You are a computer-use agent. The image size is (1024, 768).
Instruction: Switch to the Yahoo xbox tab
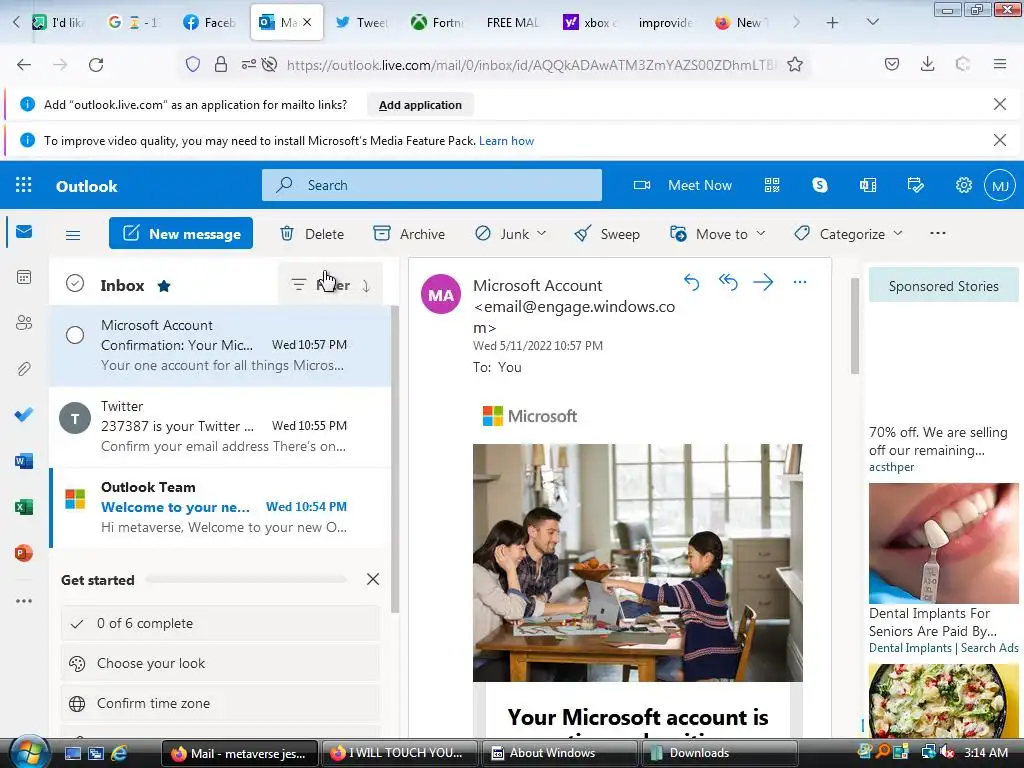pyautogui.click(x=589, y=22)
